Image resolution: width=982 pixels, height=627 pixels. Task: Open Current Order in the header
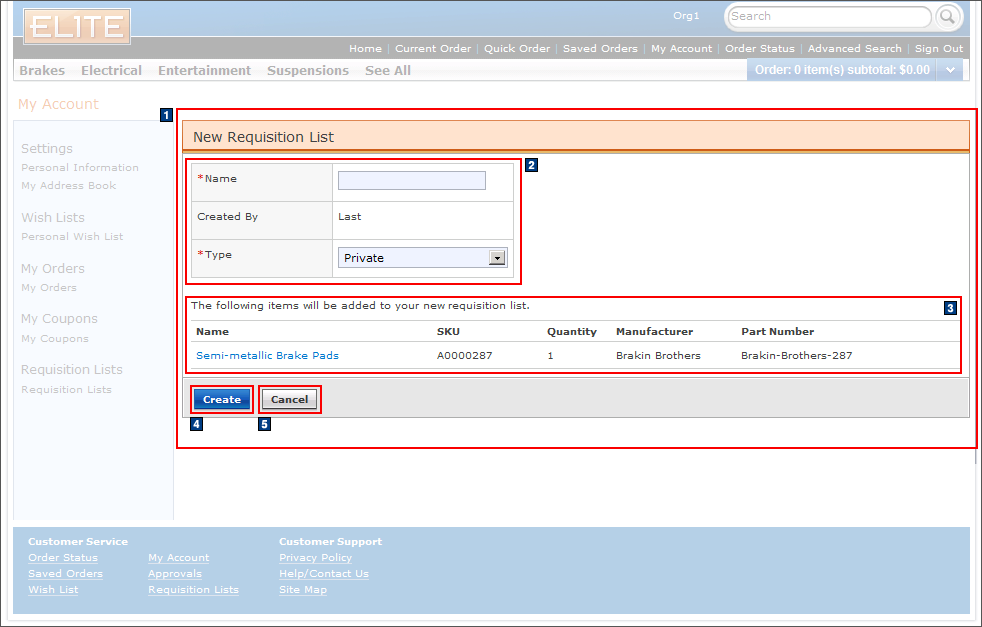click(x=433, y=48)
